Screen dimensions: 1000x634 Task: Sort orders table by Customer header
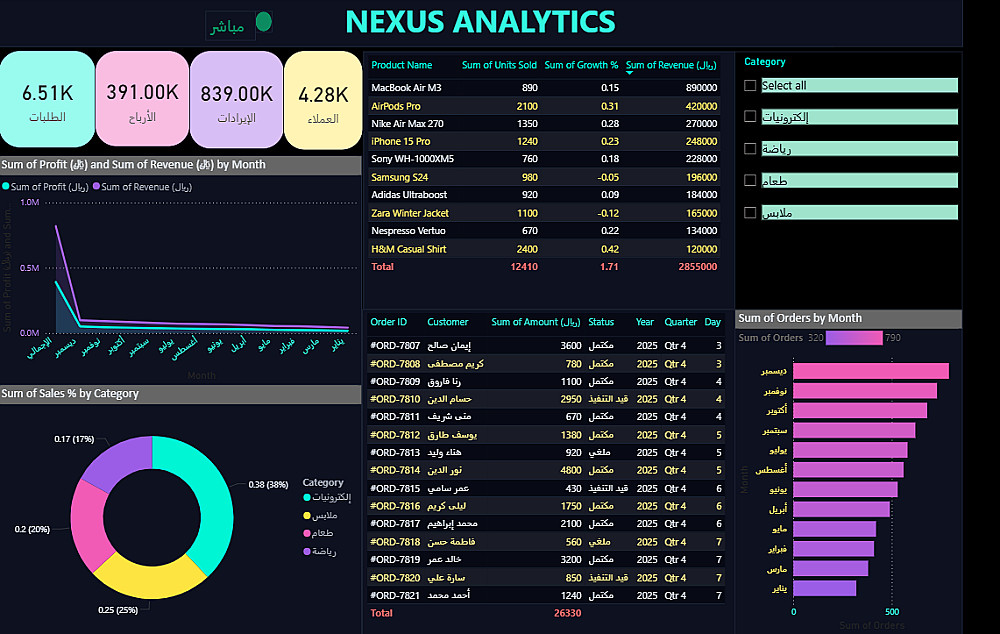pyautogui.click(x=447, y=322)
